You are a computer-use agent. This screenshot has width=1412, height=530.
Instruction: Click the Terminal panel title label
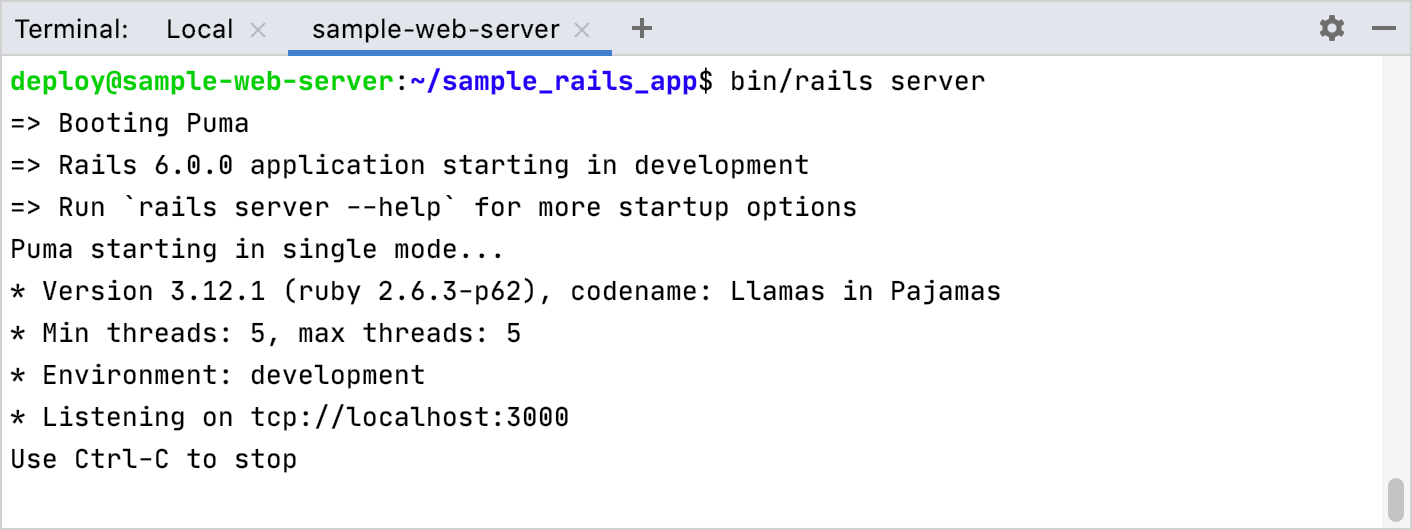click(72, 29)
